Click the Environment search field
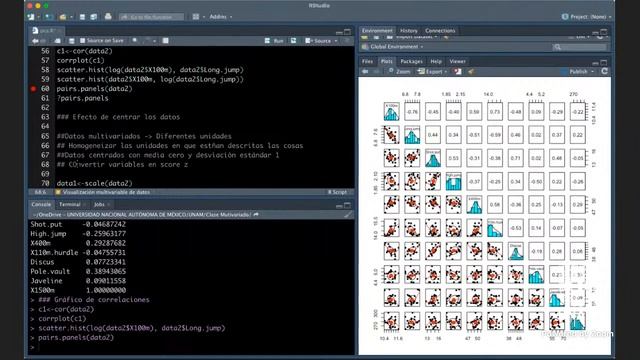Viewport: 640px width, 360px height. (x=579, y=47)
